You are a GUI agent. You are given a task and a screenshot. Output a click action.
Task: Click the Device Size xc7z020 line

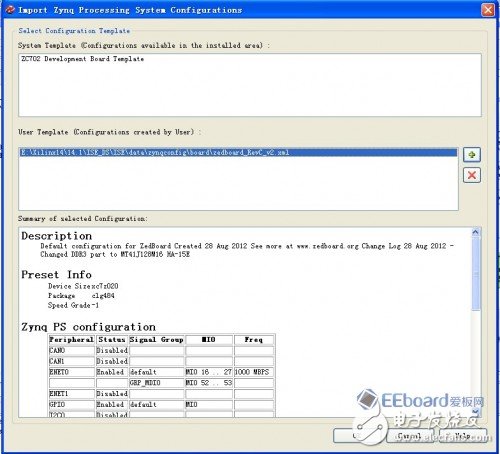point(83,286)
